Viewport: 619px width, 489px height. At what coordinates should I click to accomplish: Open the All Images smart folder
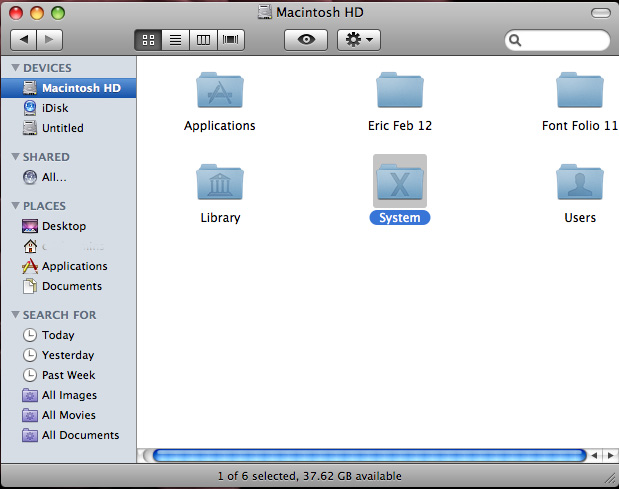click(x=69, y=395)
